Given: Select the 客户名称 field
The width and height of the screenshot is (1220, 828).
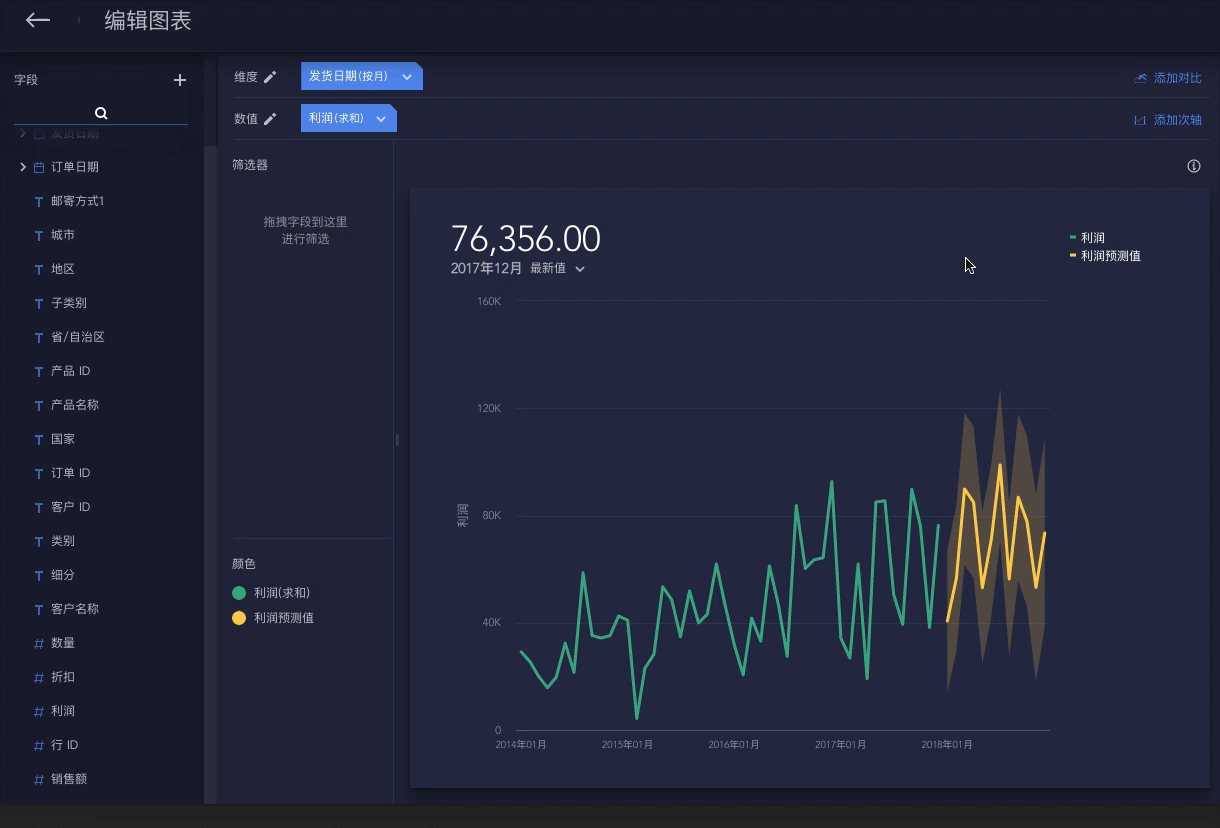Looking at the screenshot, I should pyautogui.click(x=75, y=609).
